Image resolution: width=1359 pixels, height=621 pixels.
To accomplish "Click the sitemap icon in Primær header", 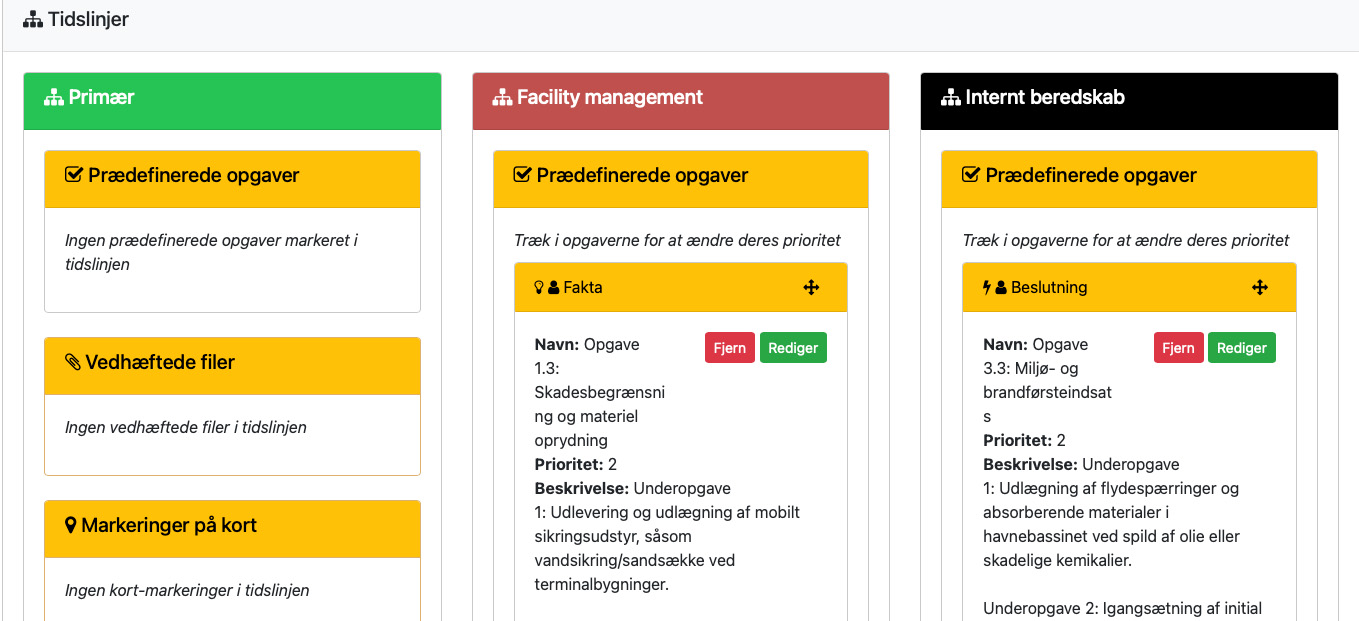I will 54,98.
